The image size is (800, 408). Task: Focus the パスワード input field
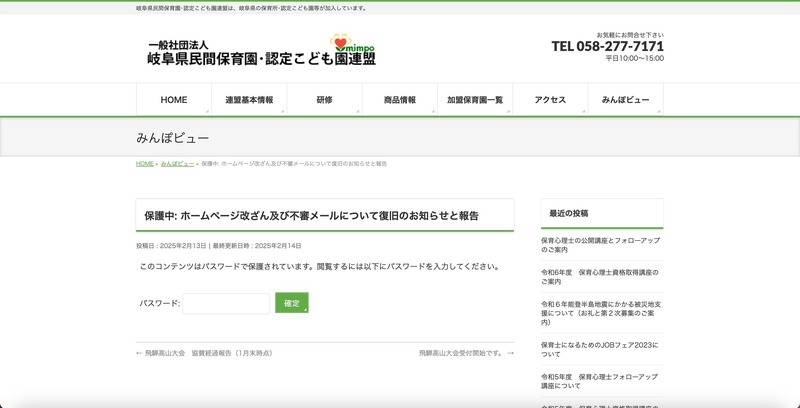[x=226, y=303]
